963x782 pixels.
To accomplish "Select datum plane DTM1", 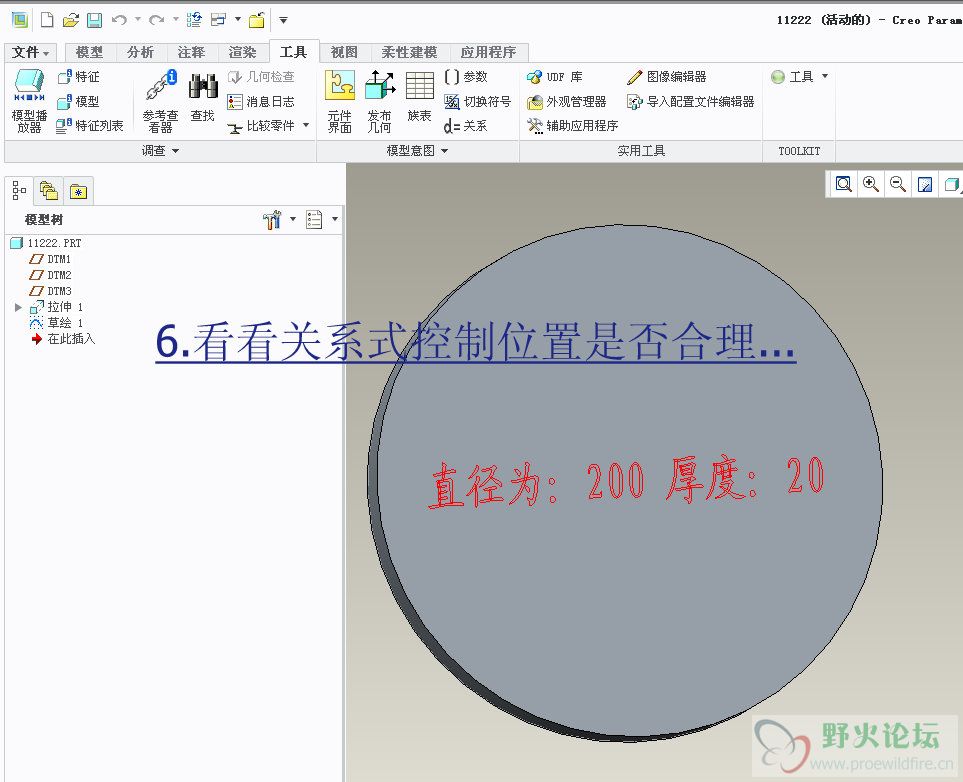I will click(50, 259).
